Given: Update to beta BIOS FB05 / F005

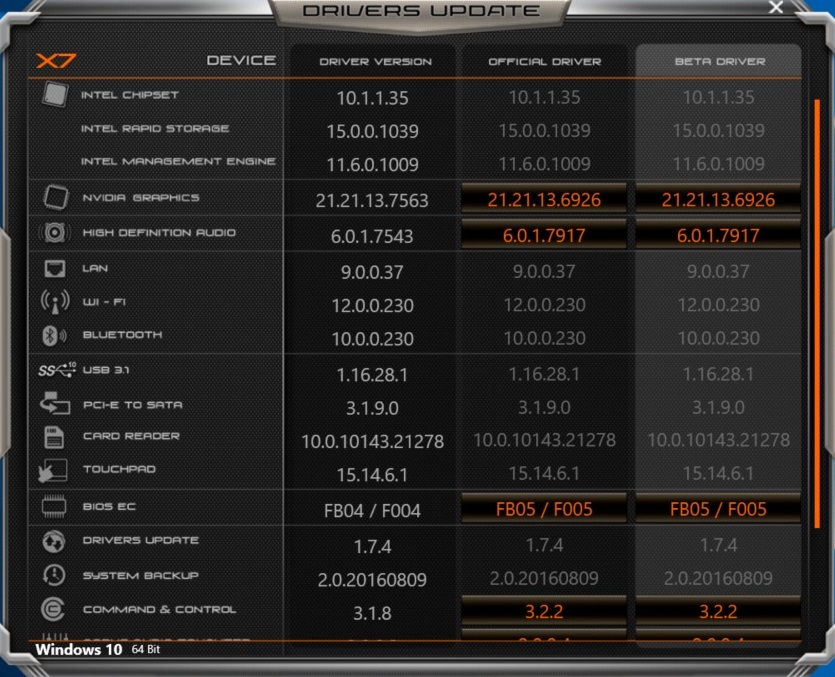Looking at the screenshot, I should click(x=718, y=509).
